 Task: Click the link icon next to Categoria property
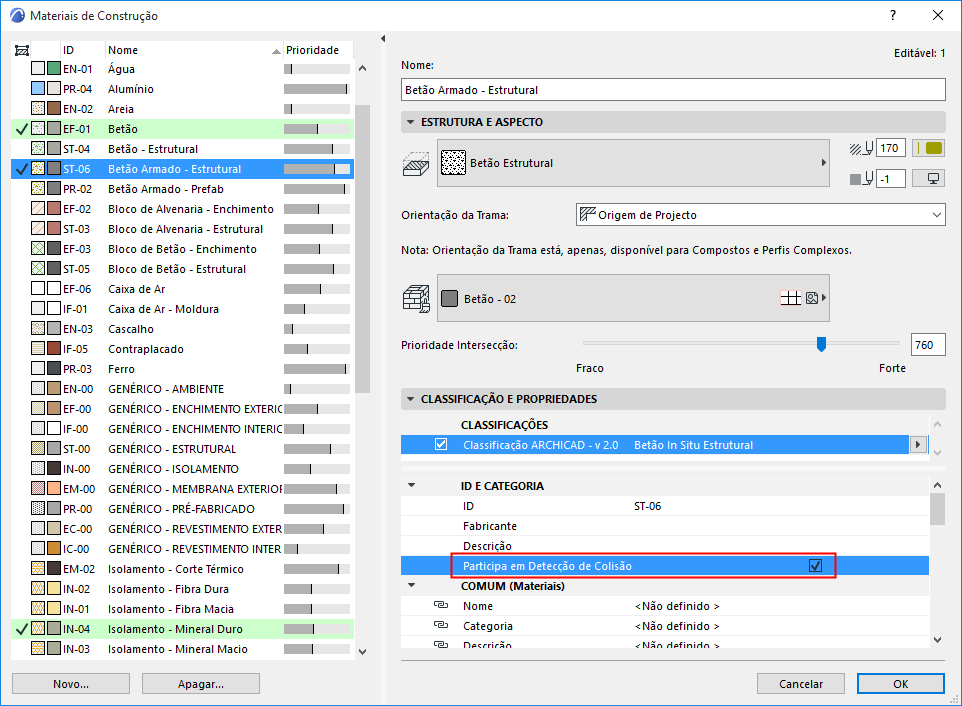pos(441,625)
